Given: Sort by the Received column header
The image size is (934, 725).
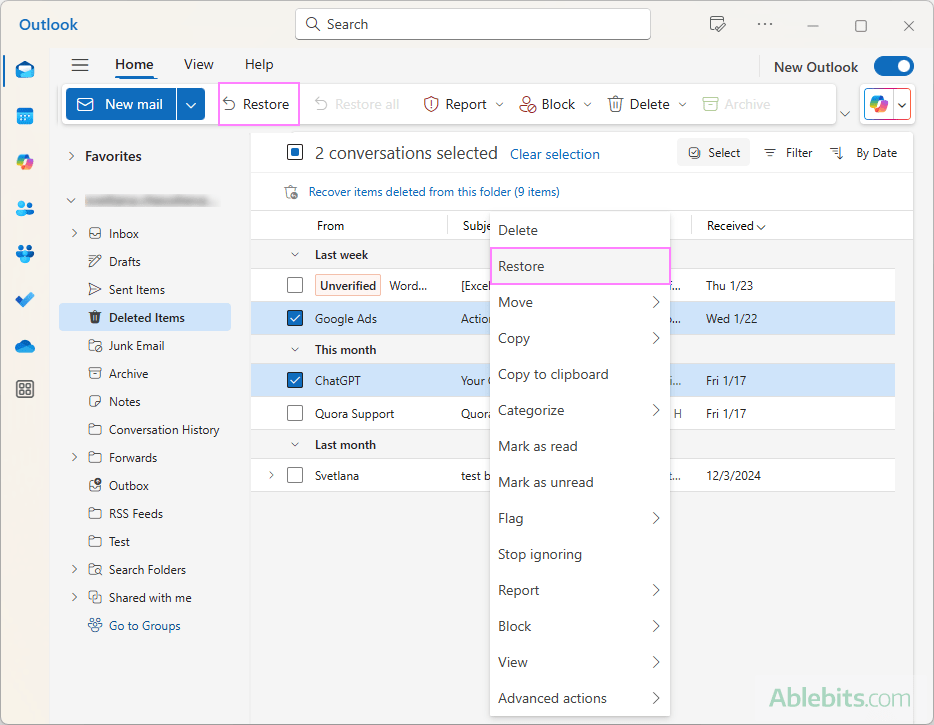Looking at the screenshot, I should tap(736, 226).
